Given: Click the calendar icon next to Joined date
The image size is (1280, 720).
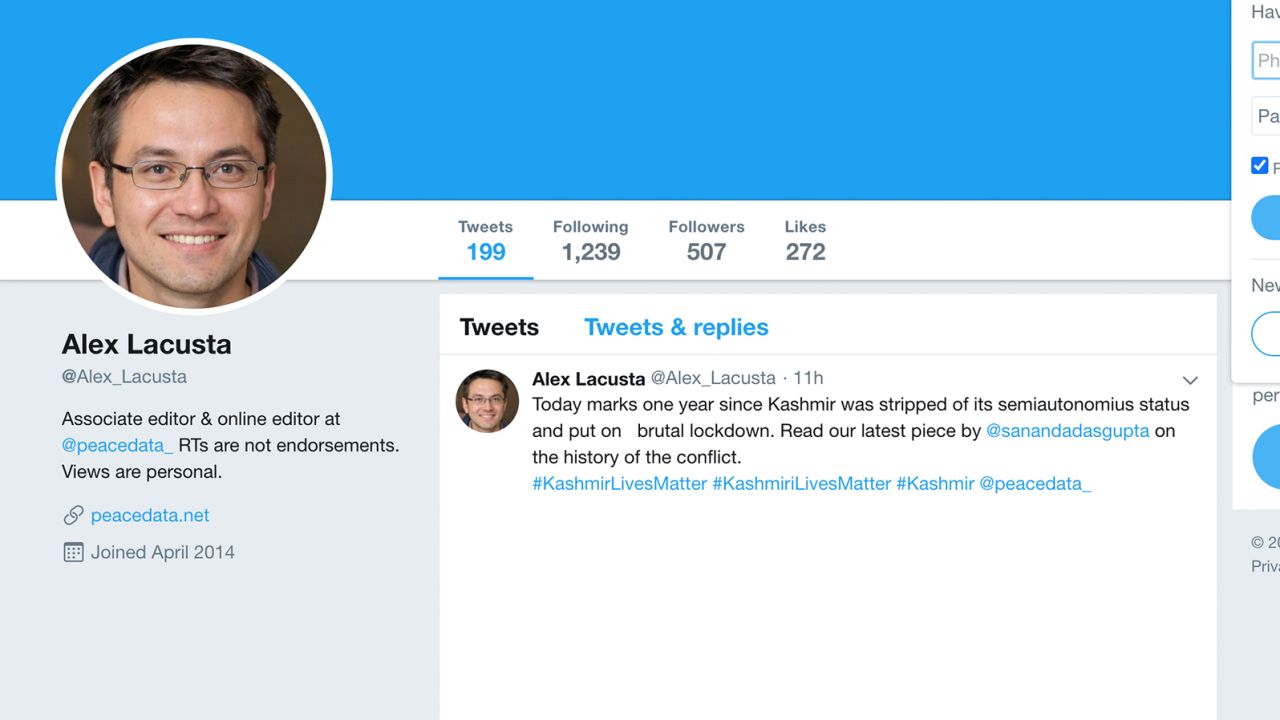Looking at the screenshot, I should tap(73, 552).
